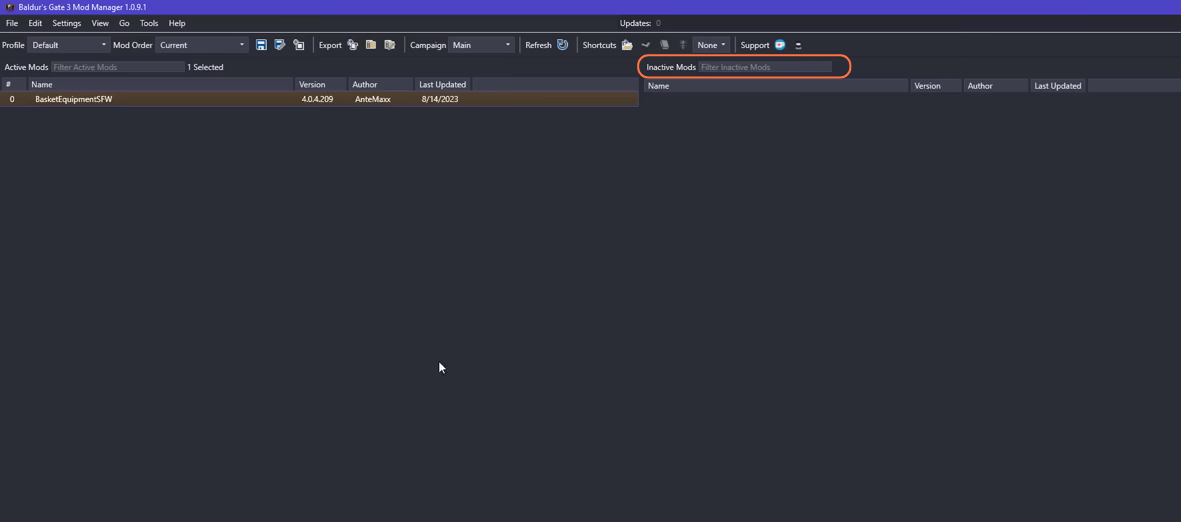Image resolution: width=1181 pixels, height=522 pixels.
Task: Click index 0 of BasketEquipmentSFW row
Action: click(x=11, y=99)
